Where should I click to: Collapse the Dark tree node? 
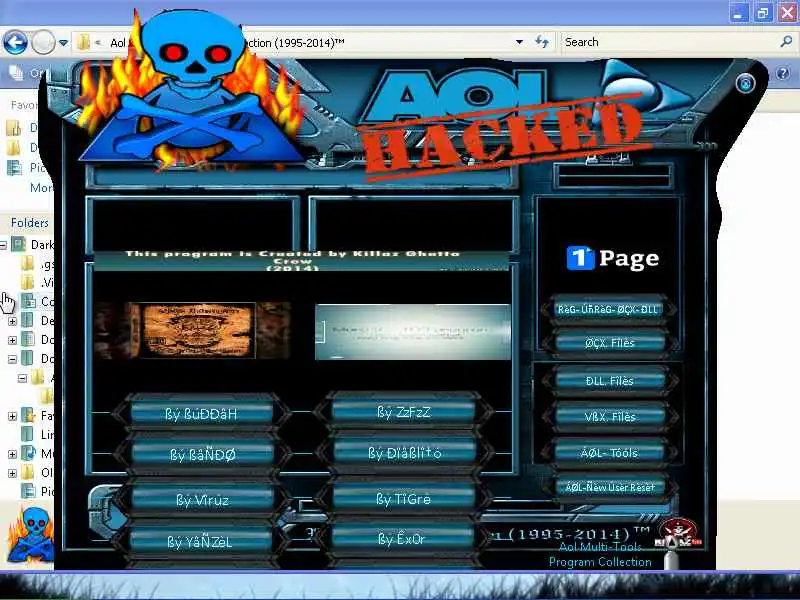[x=3, y=245]
